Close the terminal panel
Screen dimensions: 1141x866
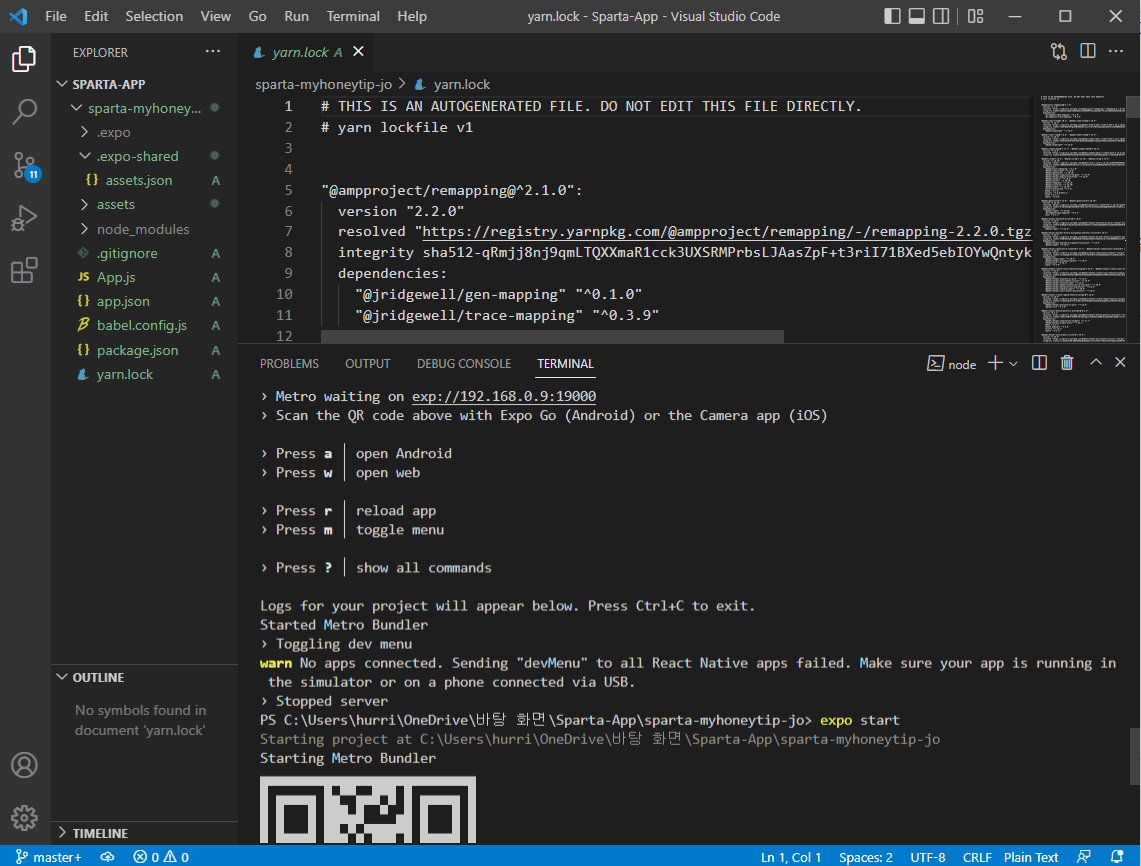tap(1121, 362)
